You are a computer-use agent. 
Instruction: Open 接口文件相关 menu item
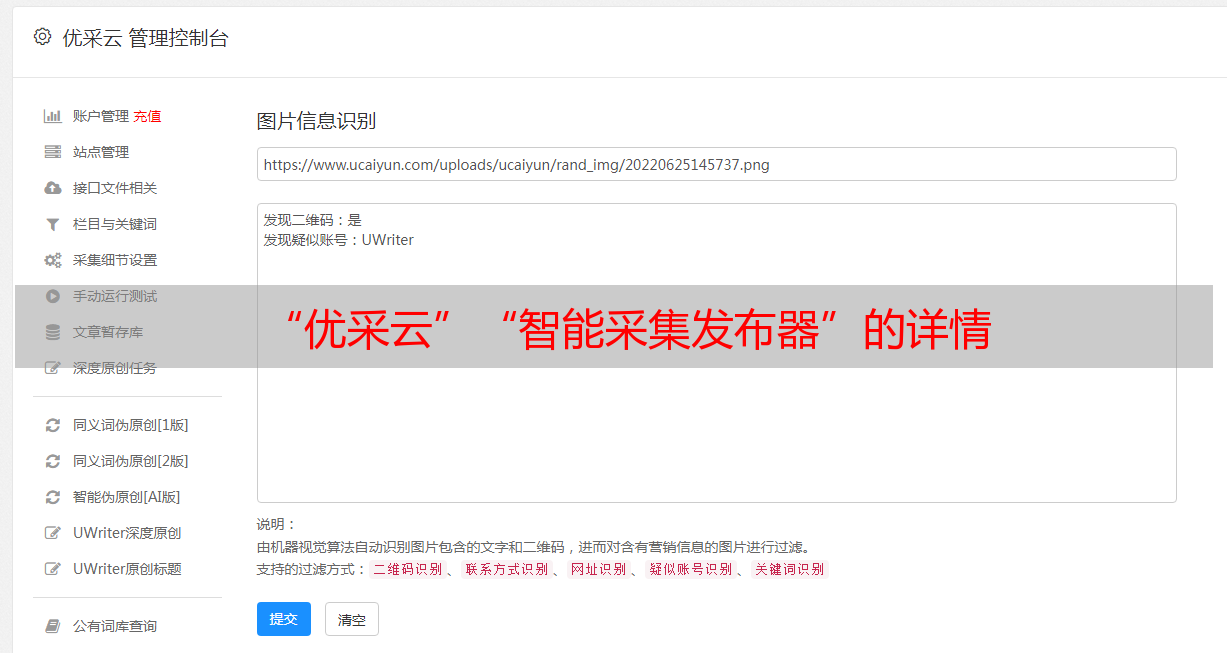(x=115, y=188)
